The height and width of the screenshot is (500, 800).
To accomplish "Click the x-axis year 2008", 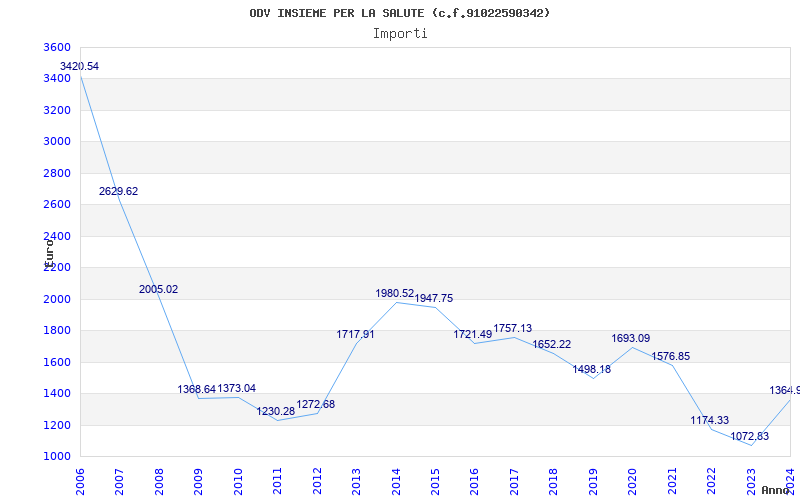I will click(159, 482).
